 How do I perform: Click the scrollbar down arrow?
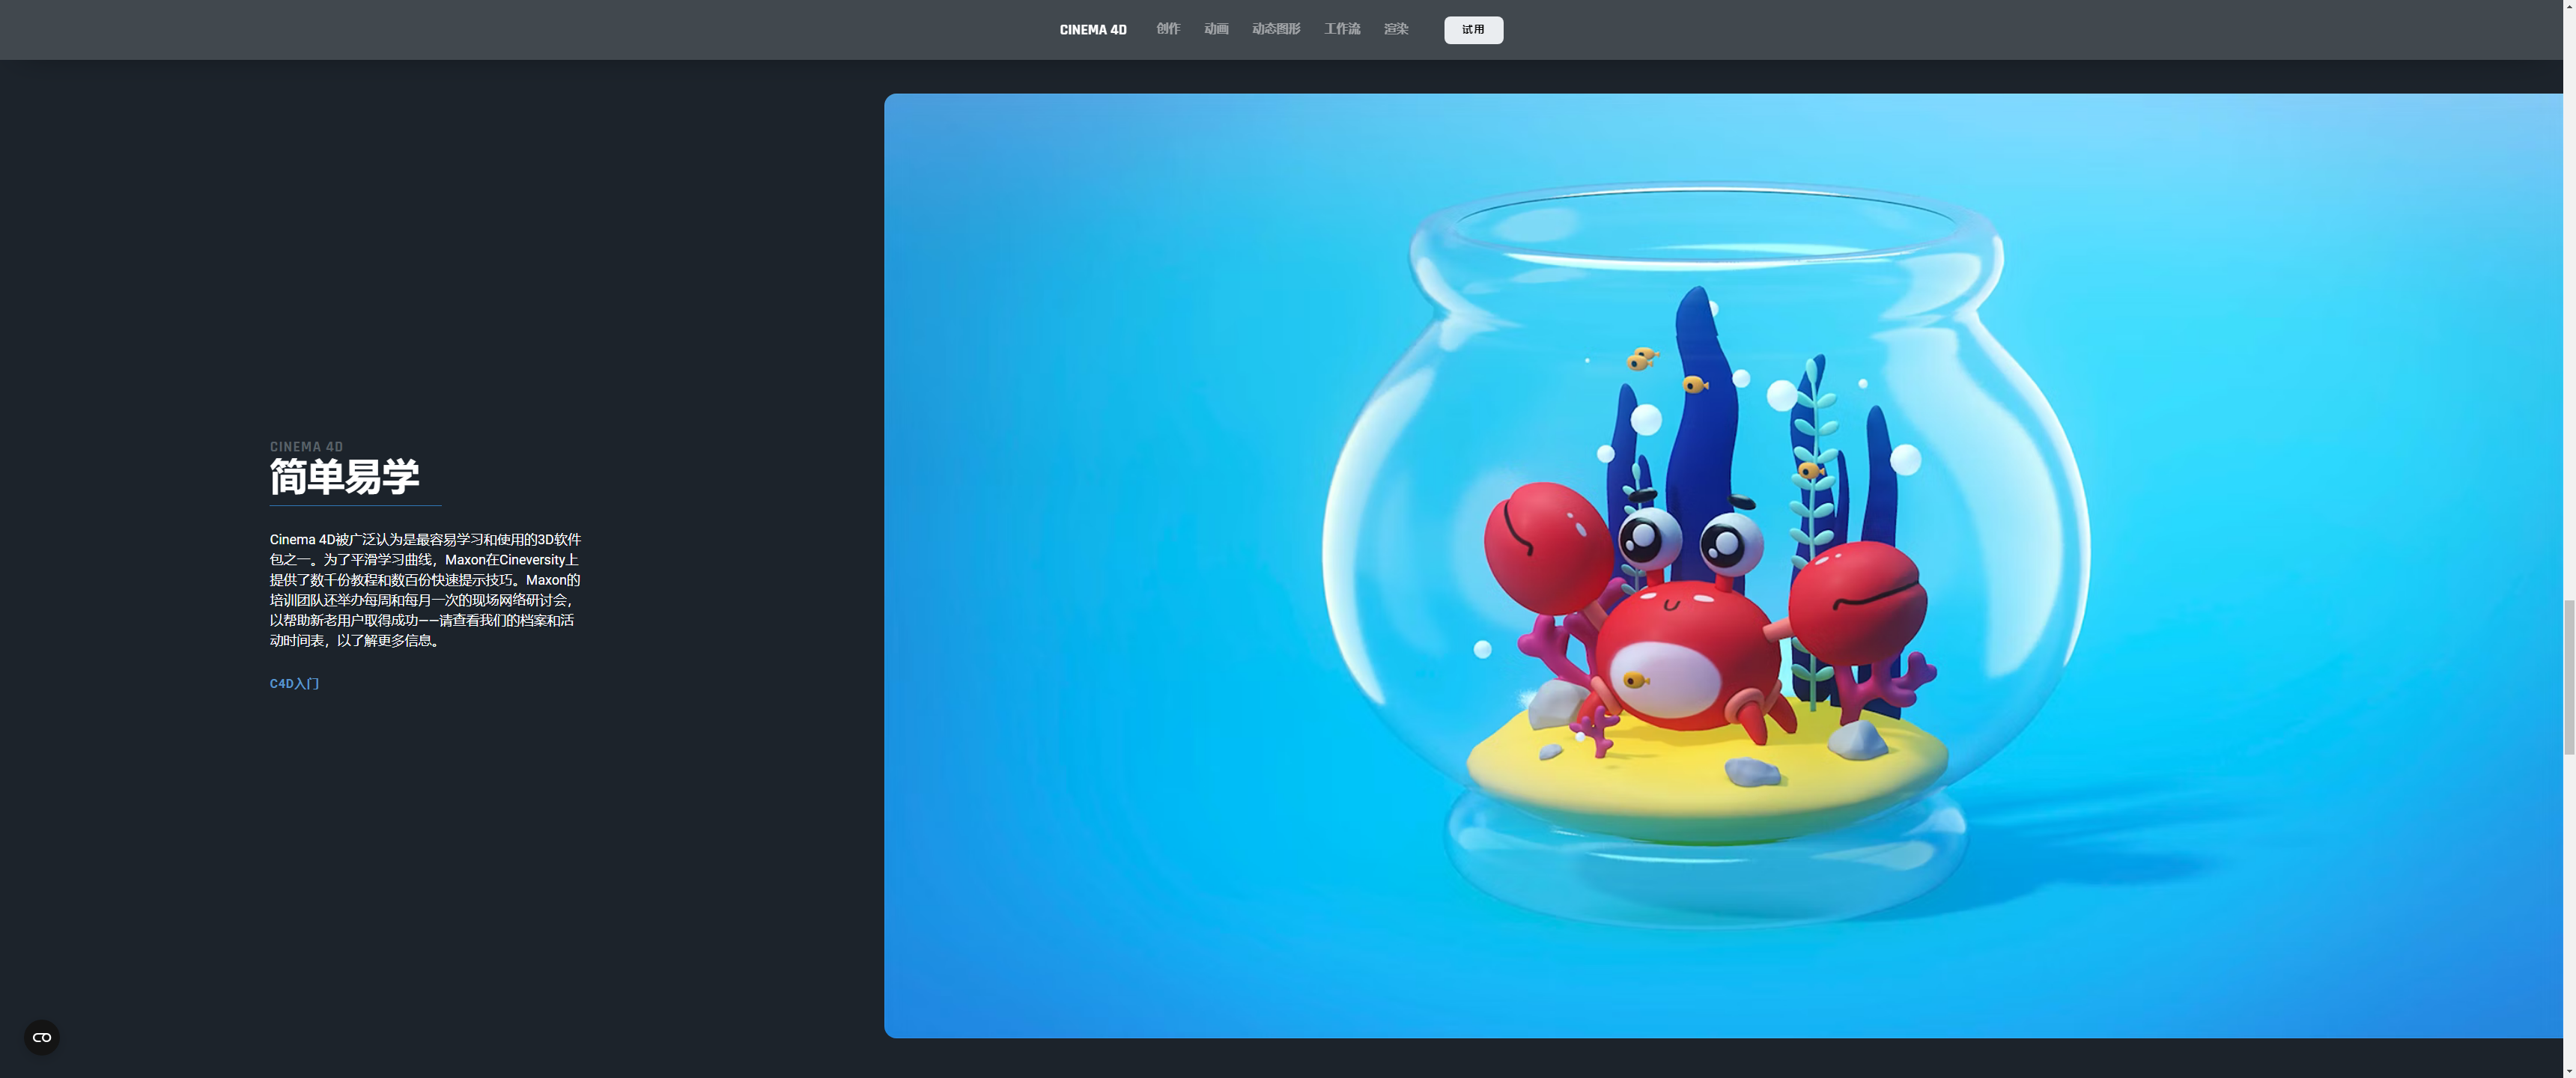(x=2569, y=1071)
